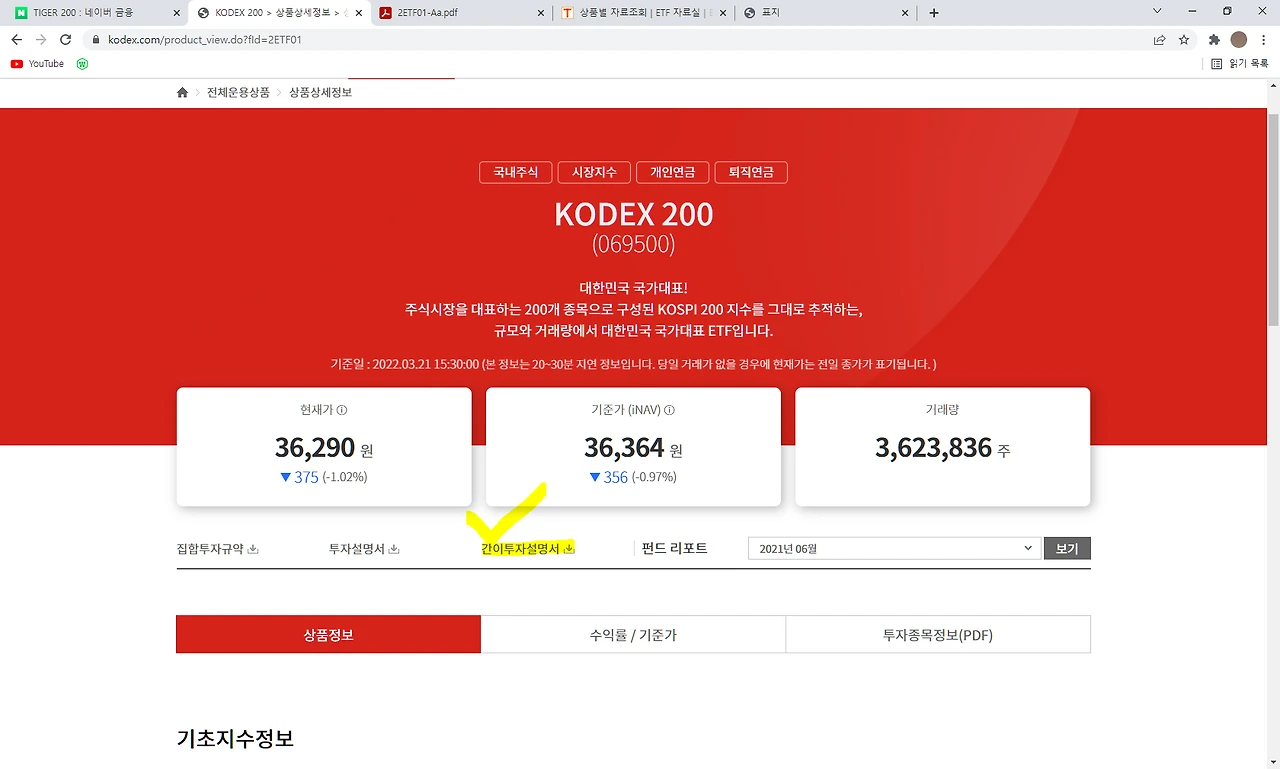Click the 기초지수정보 heading
Viewport: 1280px width, 769px height.
pyautogui.click(x=235, y=739)
